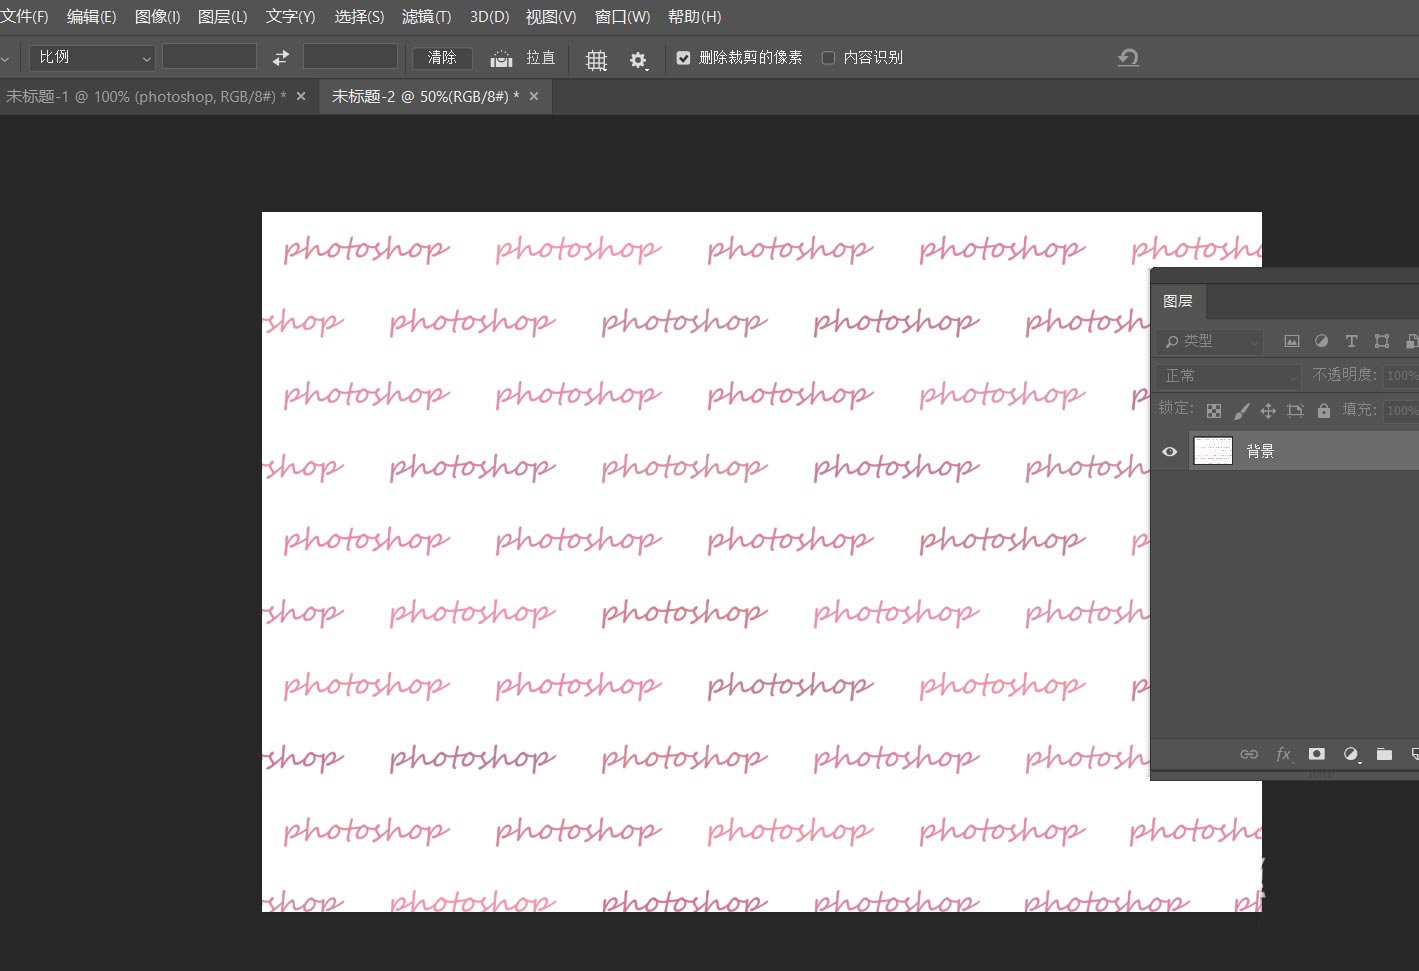
Task: Click the link layers chain icon
Action: click(1249, 754)
